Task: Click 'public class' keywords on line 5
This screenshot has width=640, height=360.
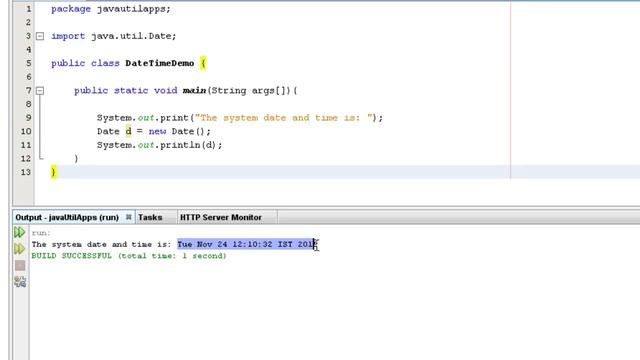Action: 85,63
